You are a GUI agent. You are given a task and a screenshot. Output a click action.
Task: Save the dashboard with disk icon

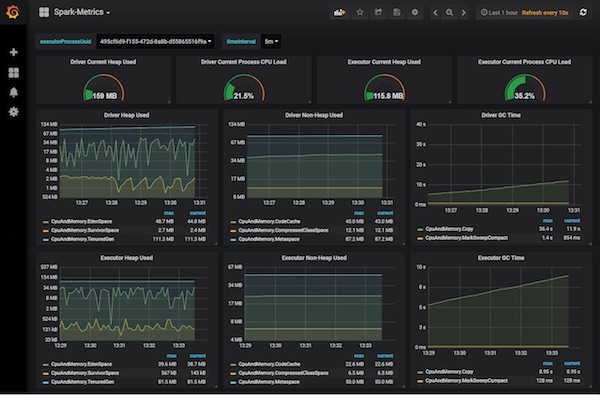(x=396, y=13)
